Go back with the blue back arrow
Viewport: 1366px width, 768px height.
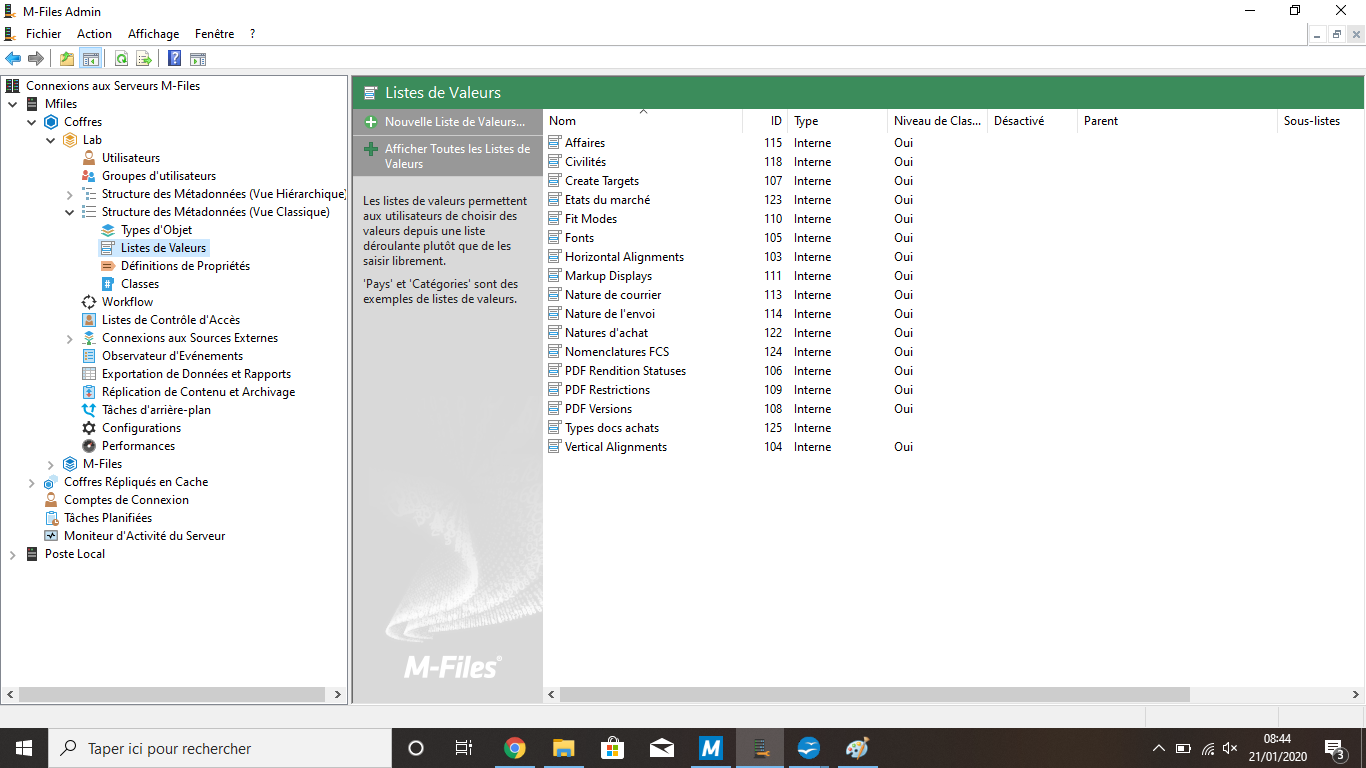(13, 59)
